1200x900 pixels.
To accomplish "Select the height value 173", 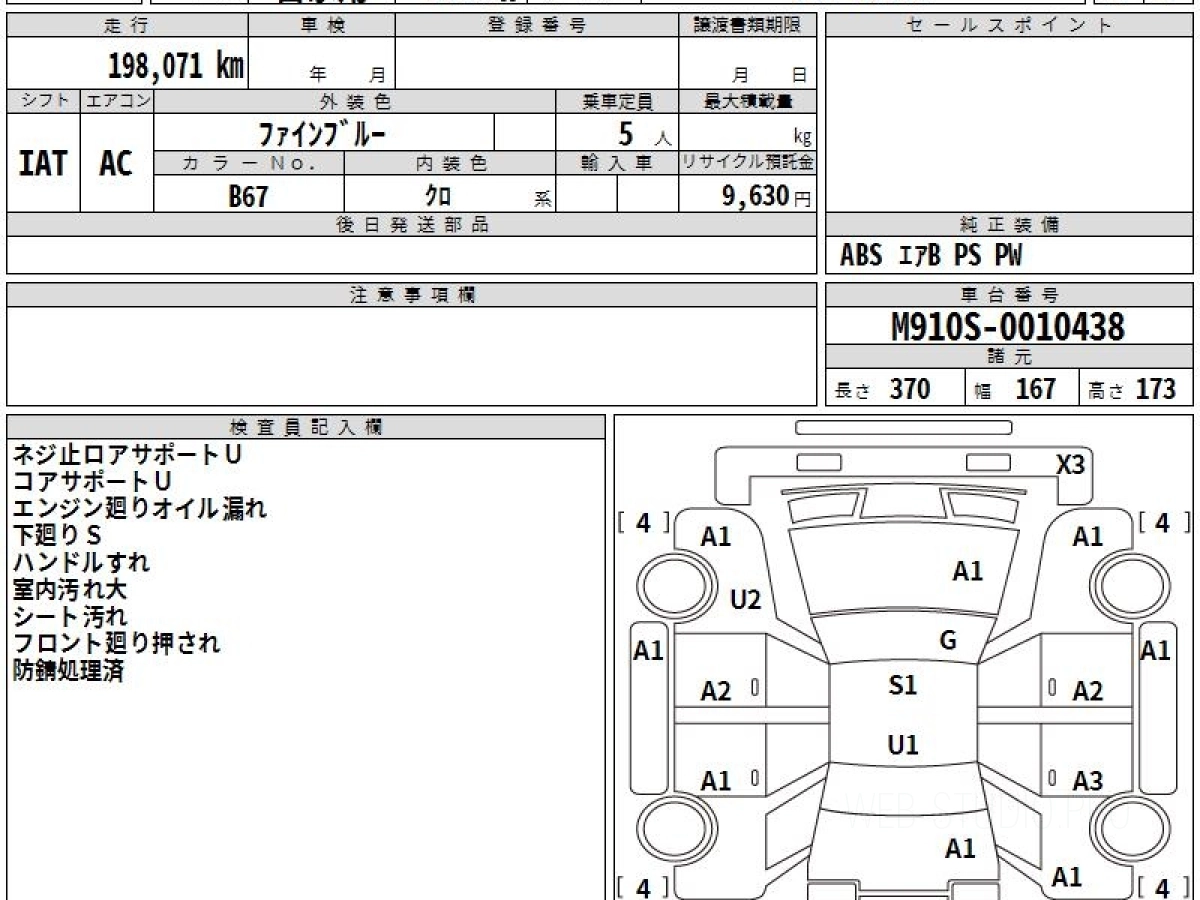I will click(1155, 389).
